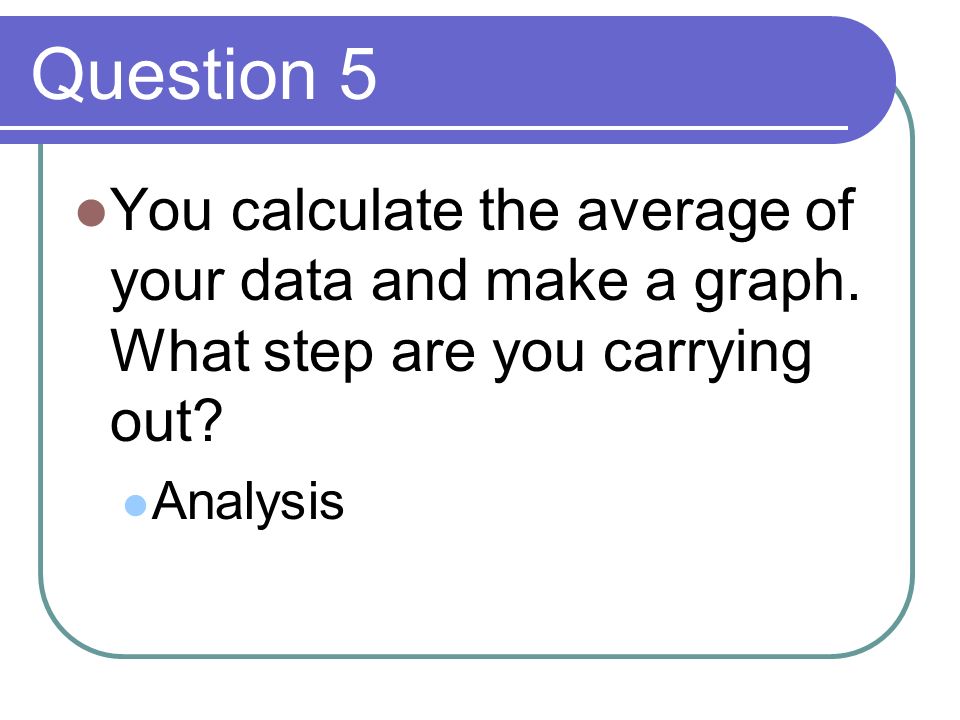Click the word "step" in the third line

pos(318,355)
